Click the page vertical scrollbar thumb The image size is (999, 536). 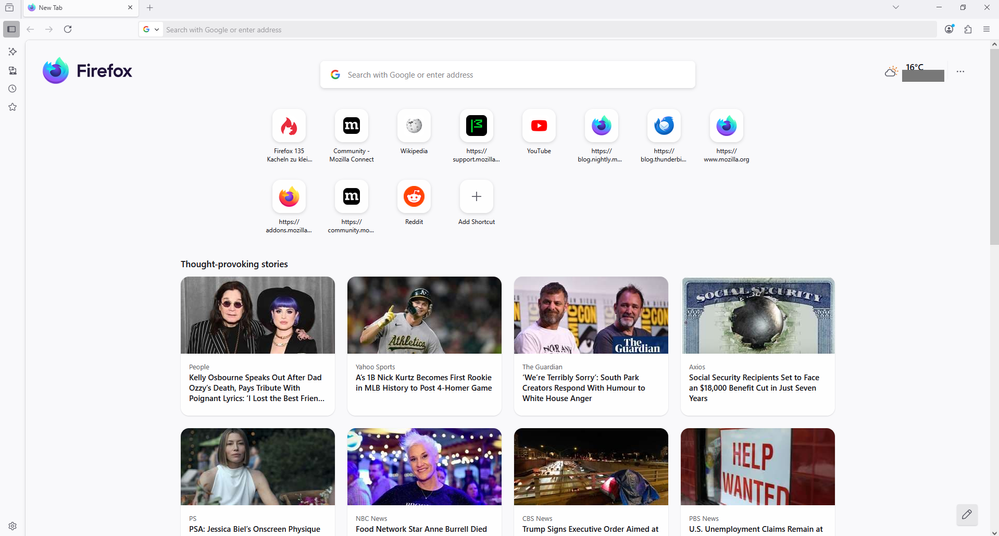[993, 145]
